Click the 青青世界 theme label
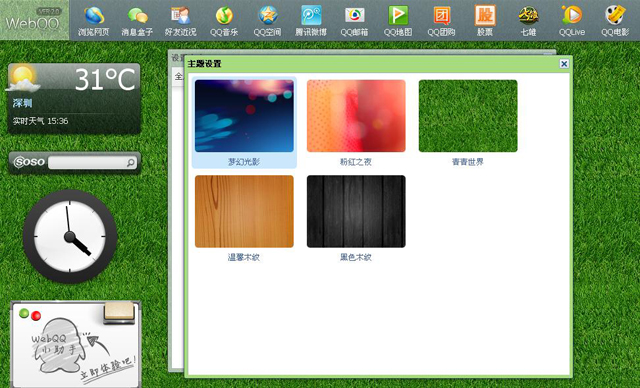 468,162
